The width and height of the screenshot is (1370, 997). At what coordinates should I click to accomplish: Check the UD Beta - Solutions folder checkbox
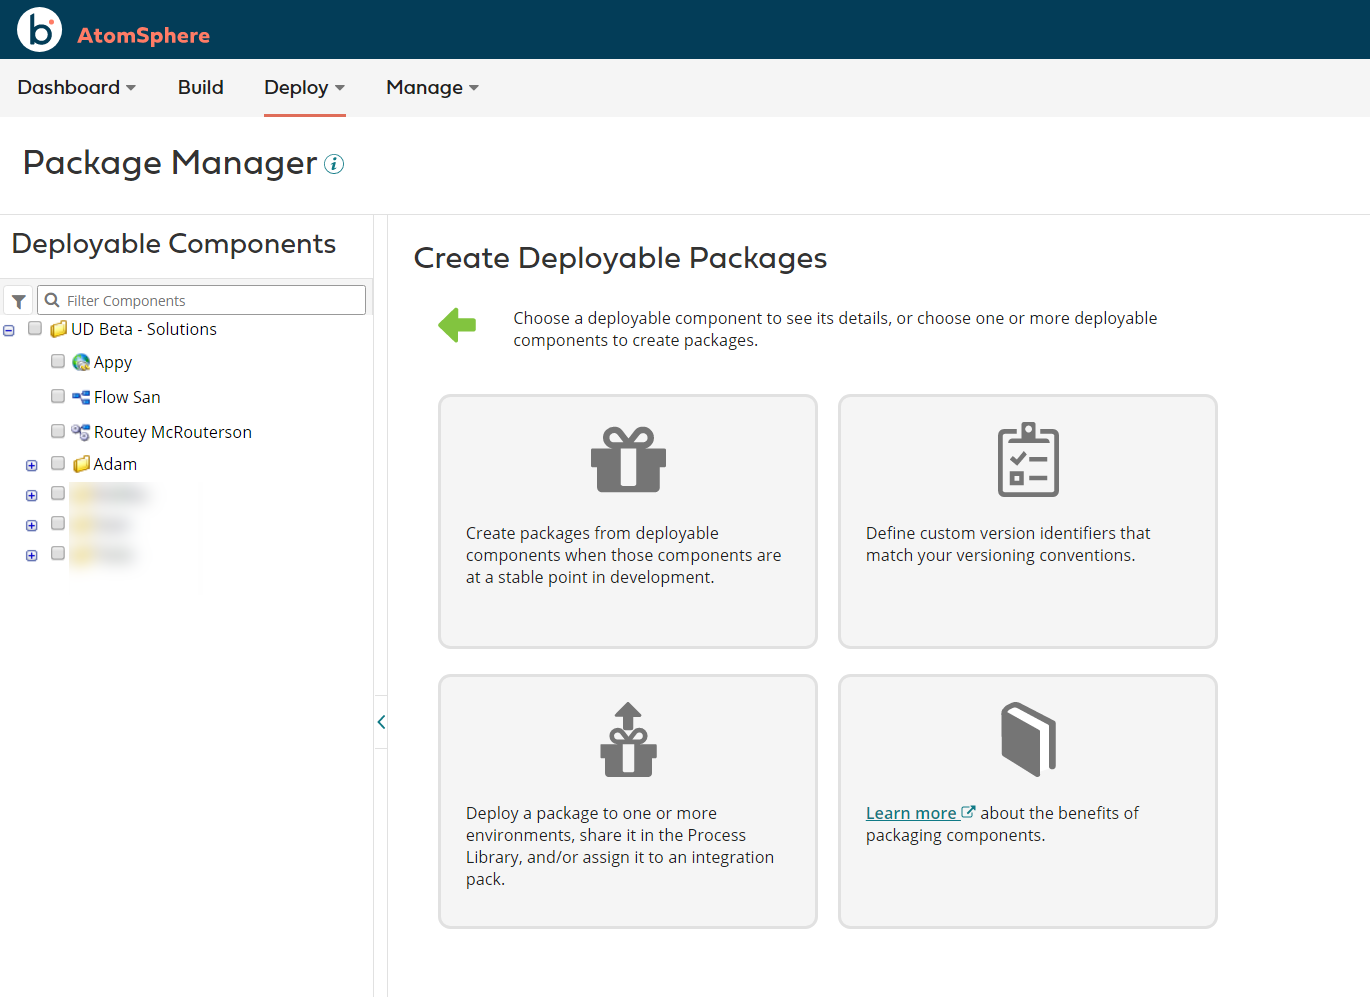[35, 328]
